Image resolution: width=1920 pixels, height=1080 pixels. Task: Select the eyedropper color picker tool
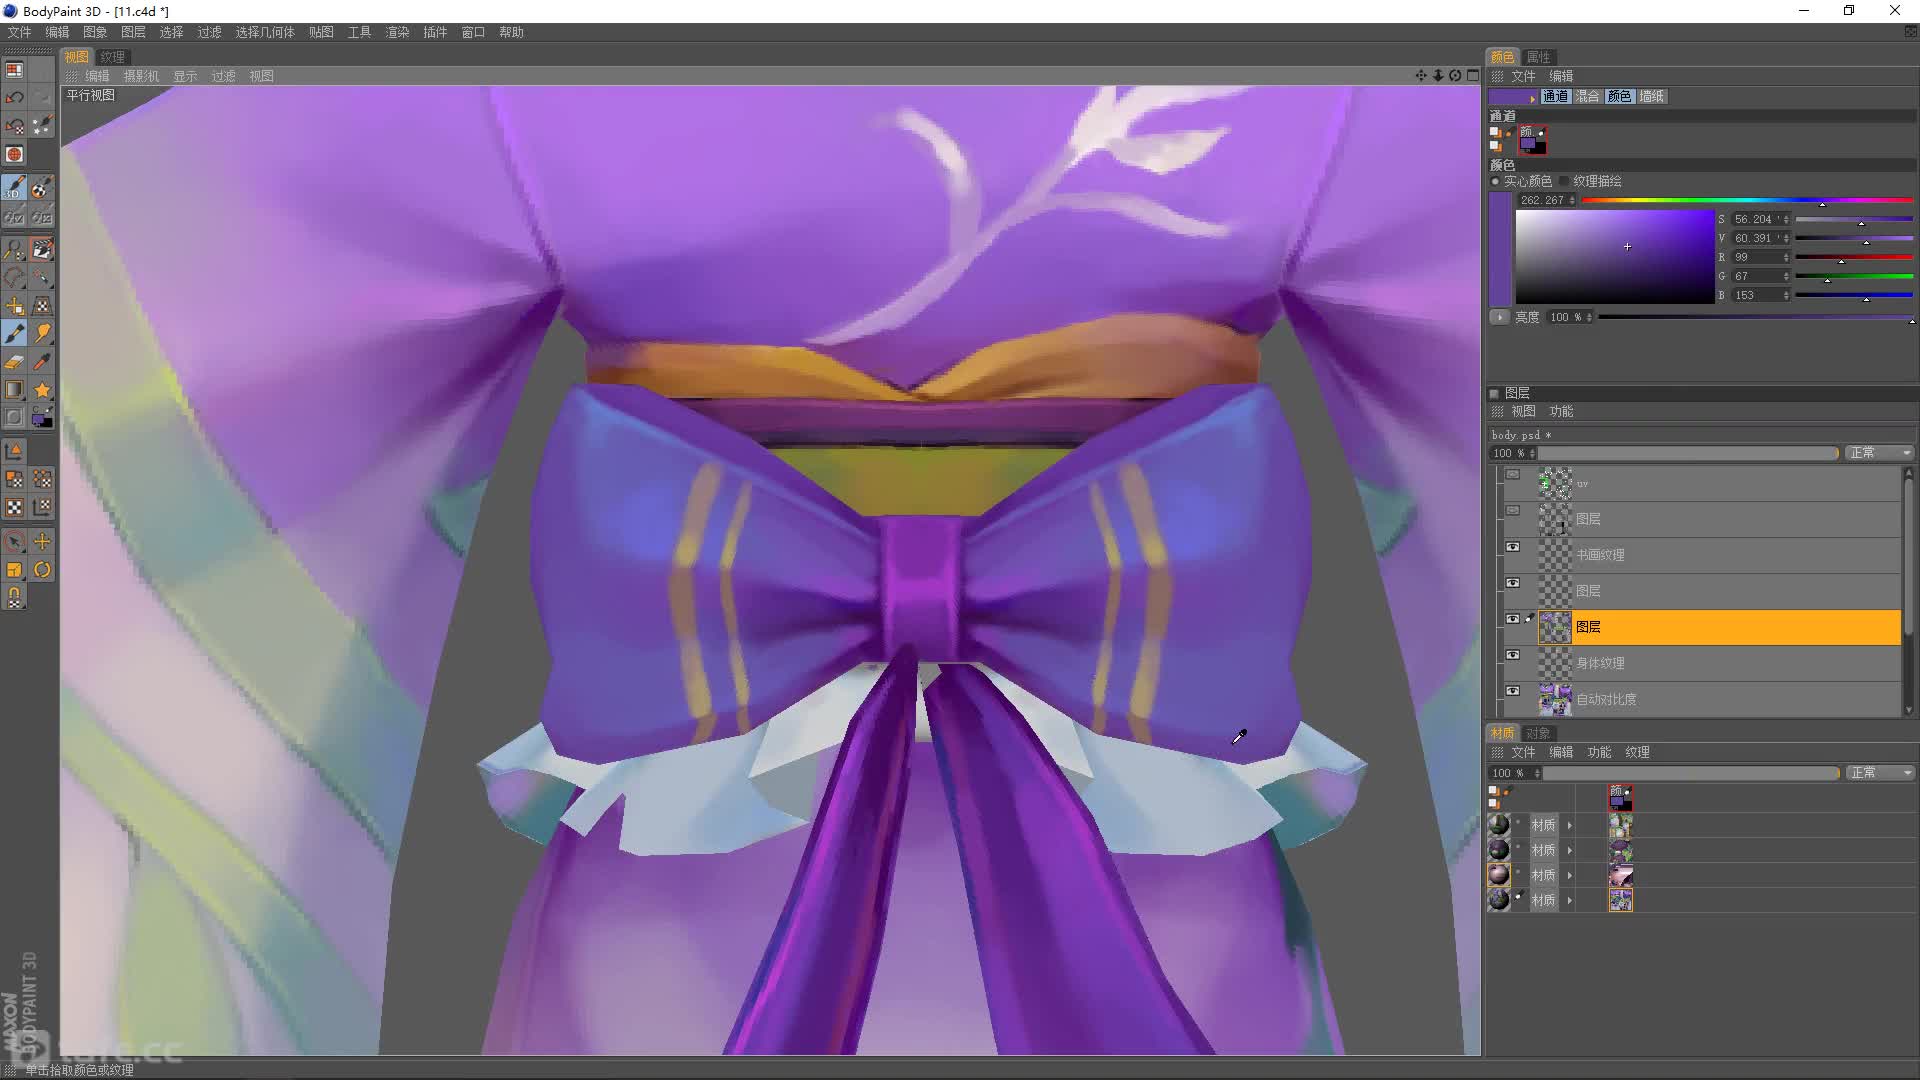click(x=42, y=361)
